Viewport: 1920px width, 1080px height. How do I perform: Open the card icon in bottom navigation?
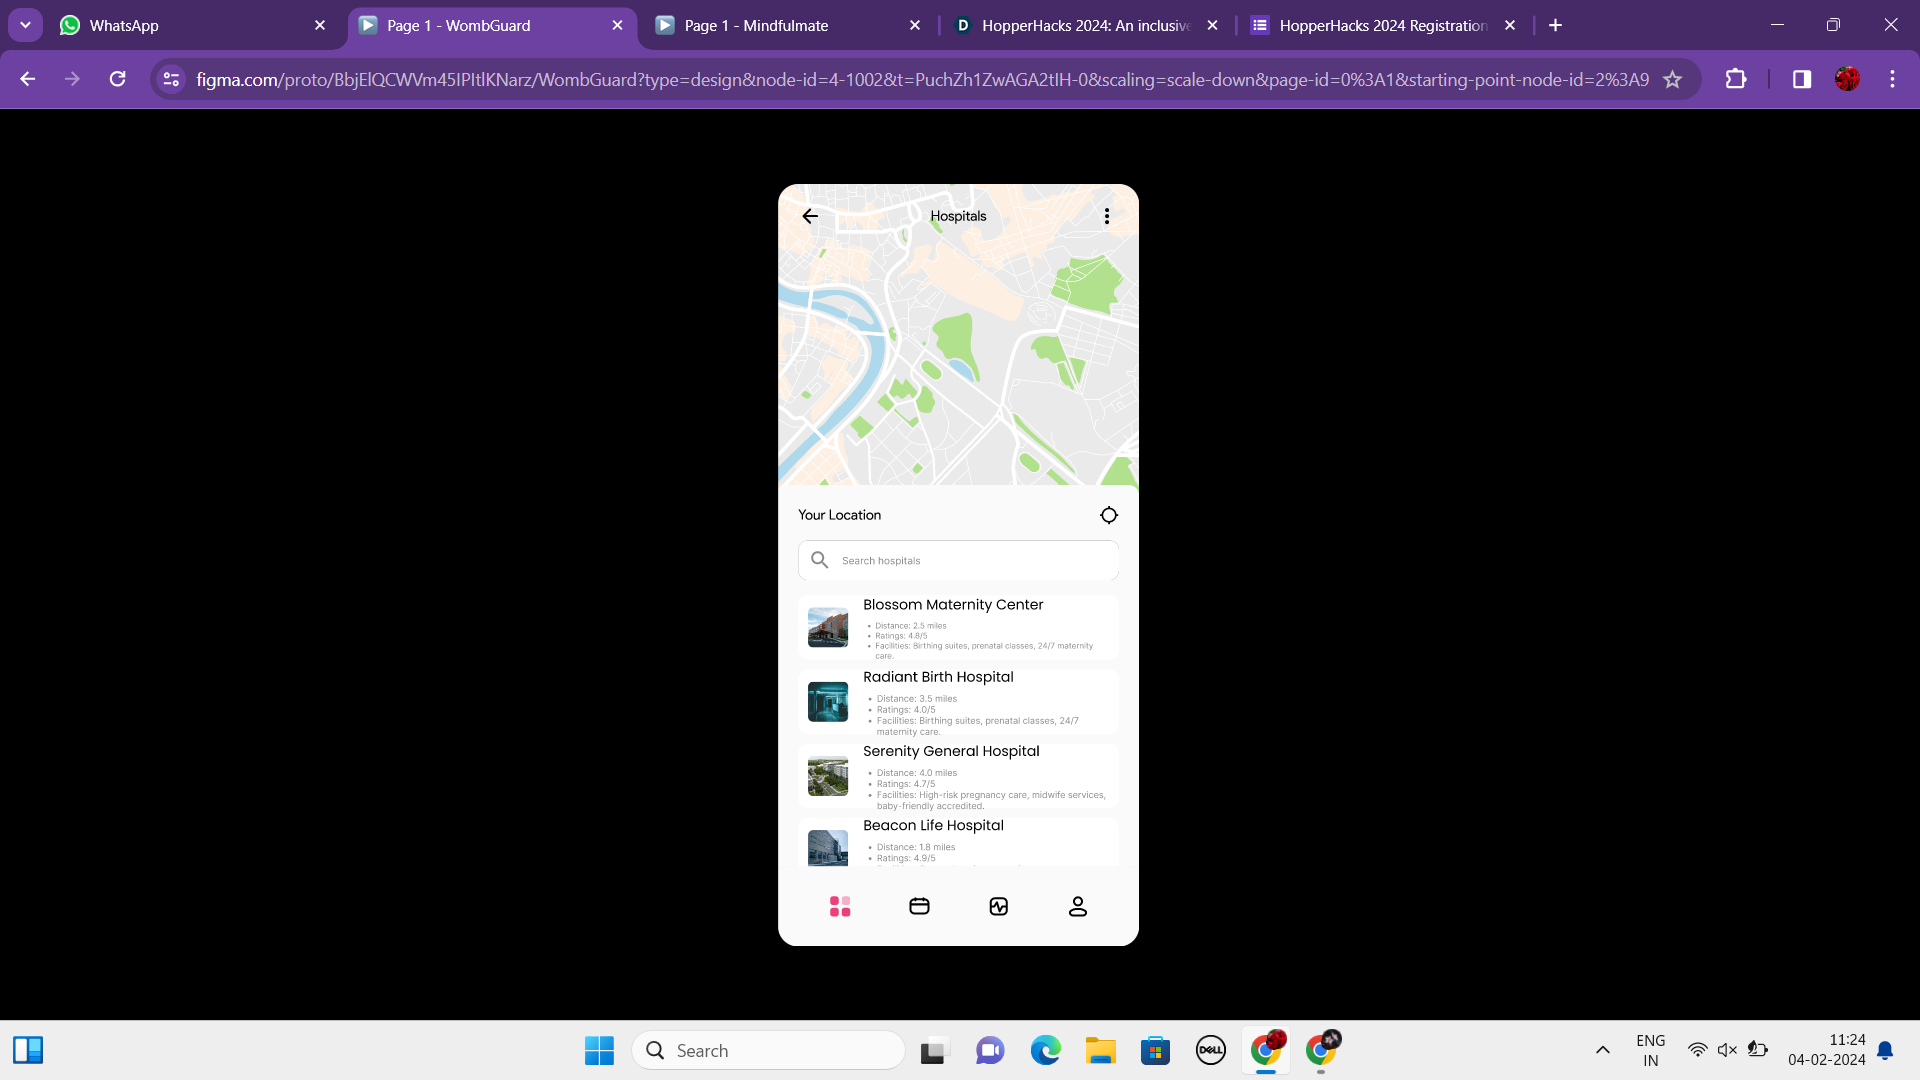(919, 906)
